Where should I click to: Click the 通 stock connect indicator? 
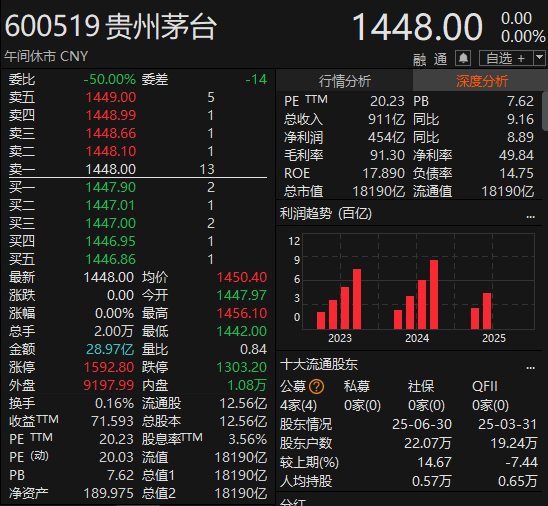click(x=440, y=59)
